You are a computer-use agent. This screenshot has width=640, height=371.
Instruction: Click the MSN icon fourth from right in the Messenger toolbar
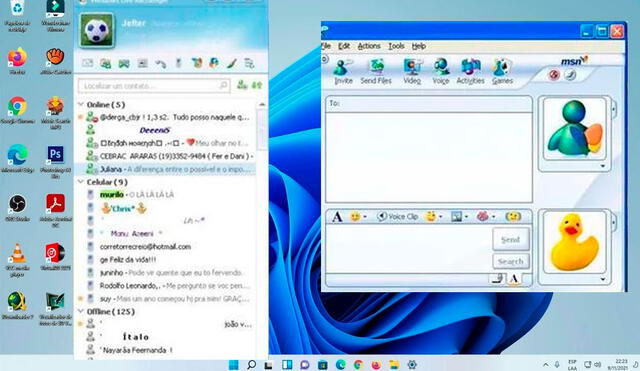pyautogui.click(x=197, y=63)
